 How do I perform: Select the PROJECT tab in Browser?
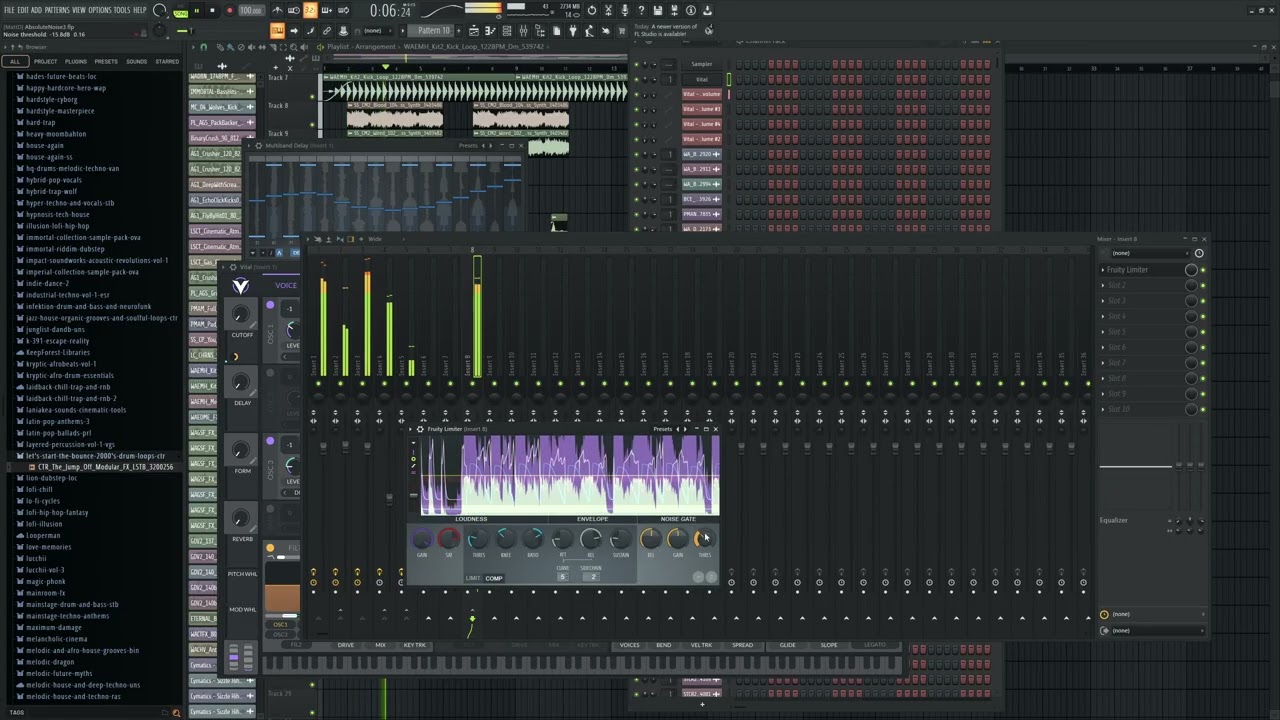click(x=45, y=61)
